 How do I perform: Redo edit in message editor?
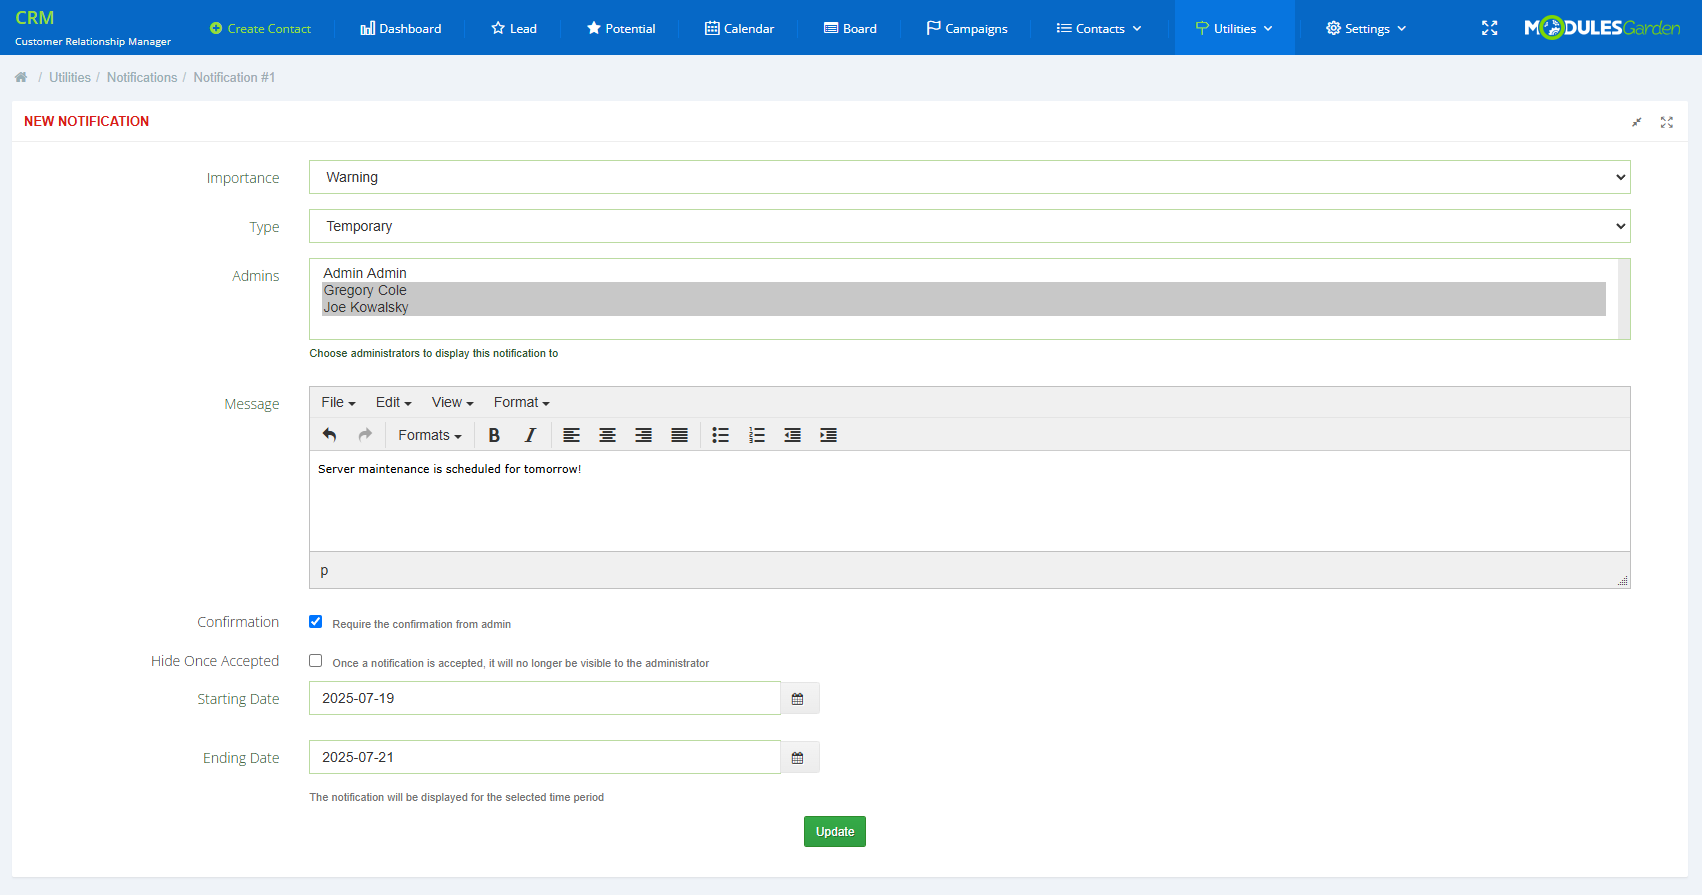click(x=365, y=435)
